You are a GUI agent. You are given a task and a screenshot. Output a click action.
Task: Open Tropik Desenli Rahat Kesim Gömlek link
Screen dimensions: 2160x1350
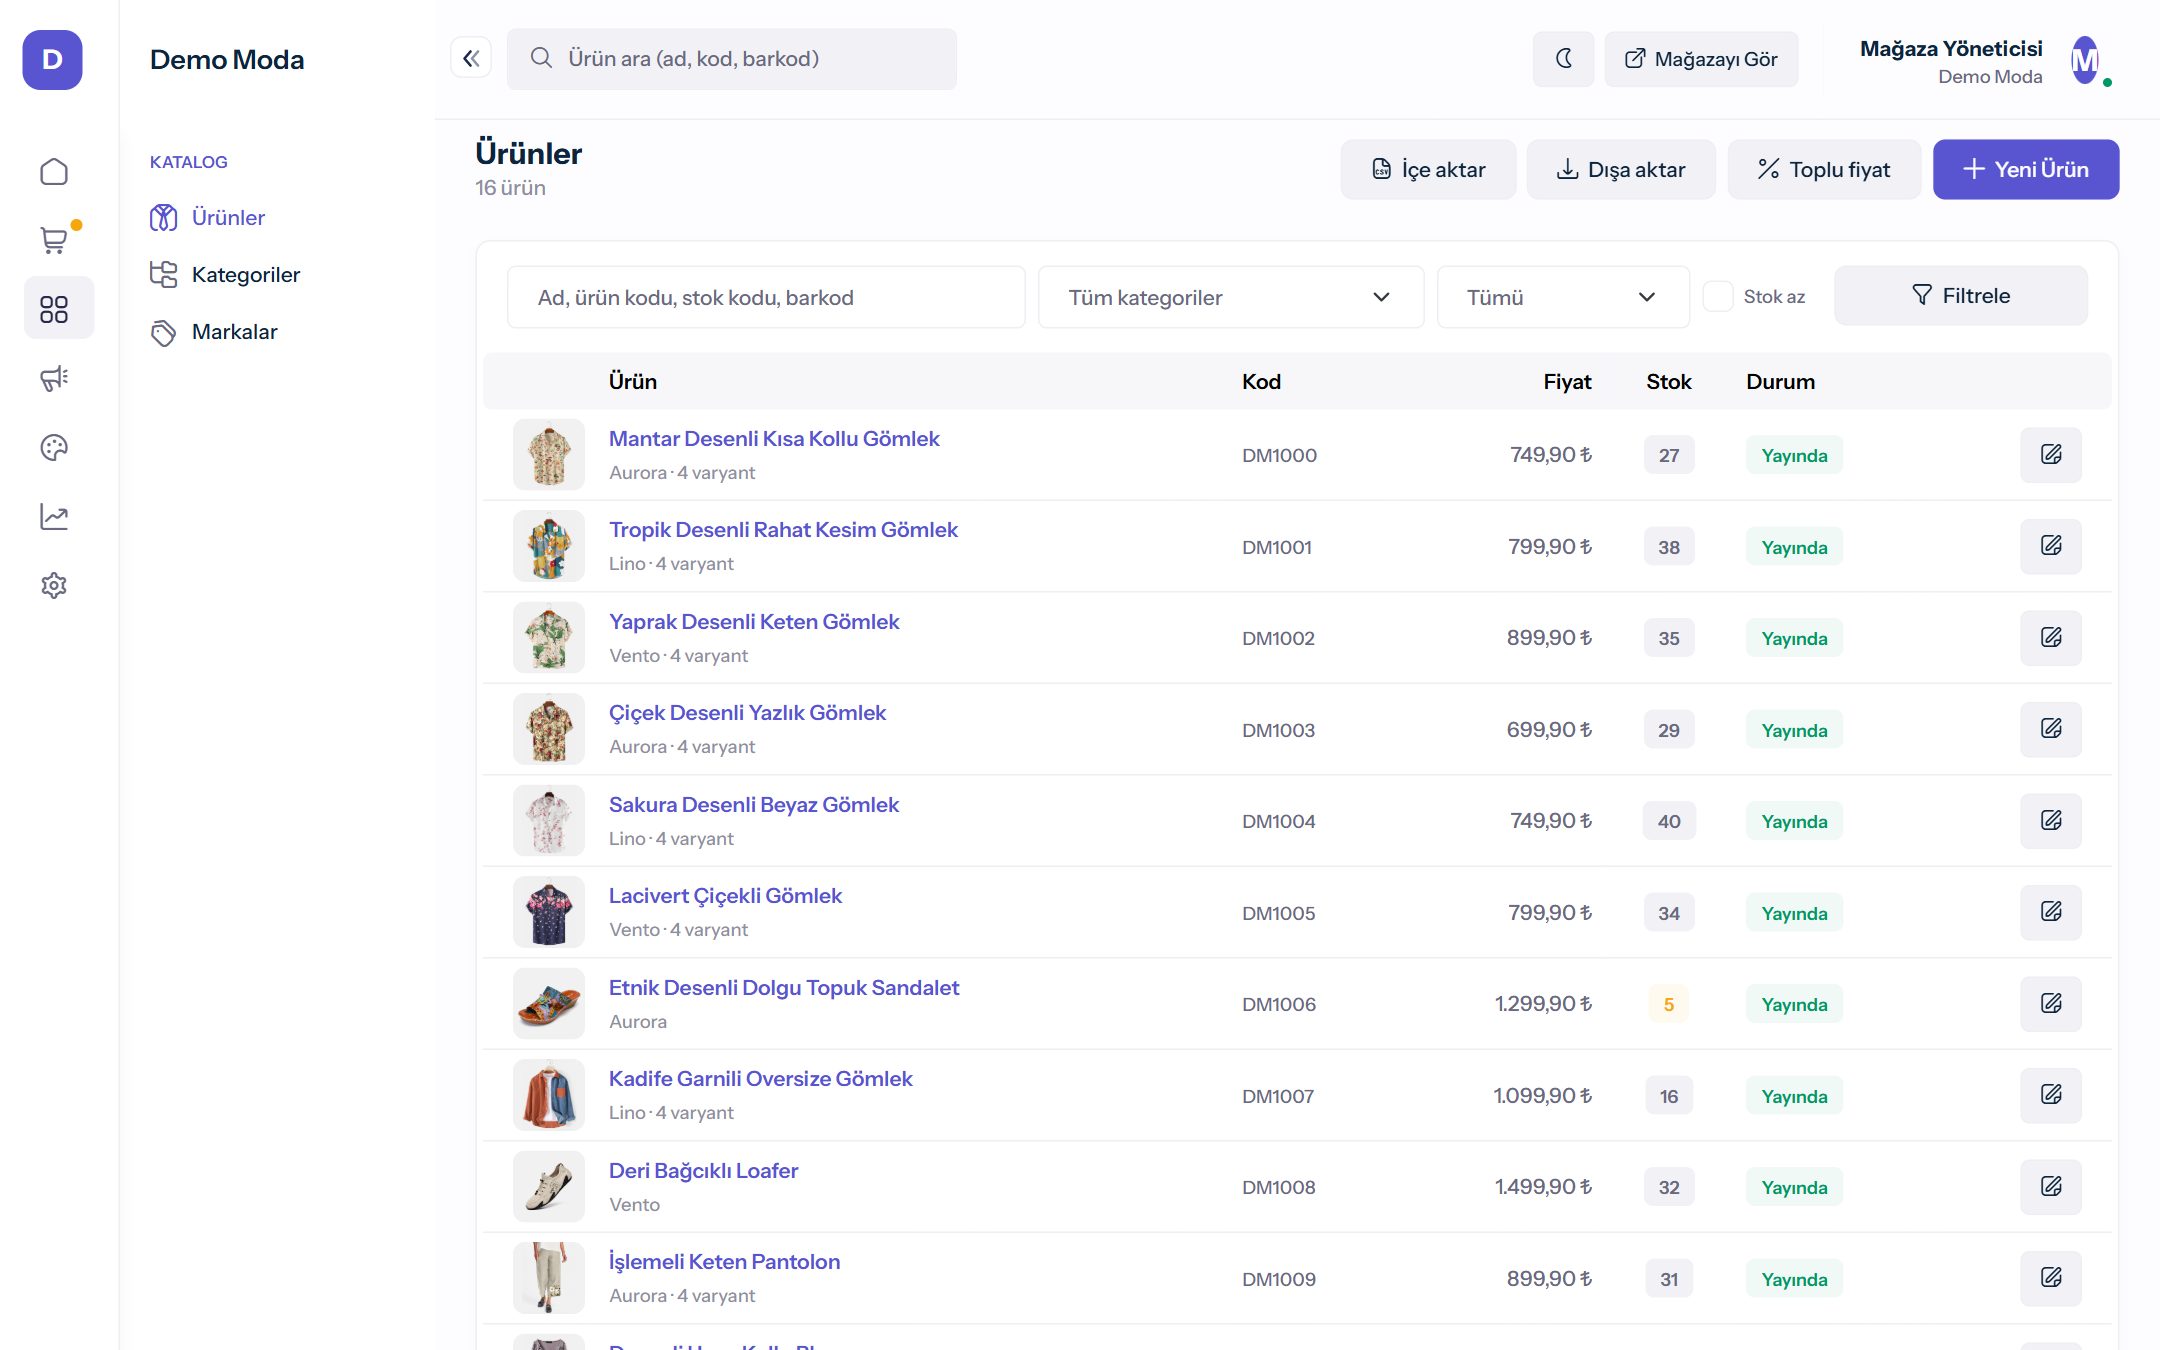[x=783, y=530]
